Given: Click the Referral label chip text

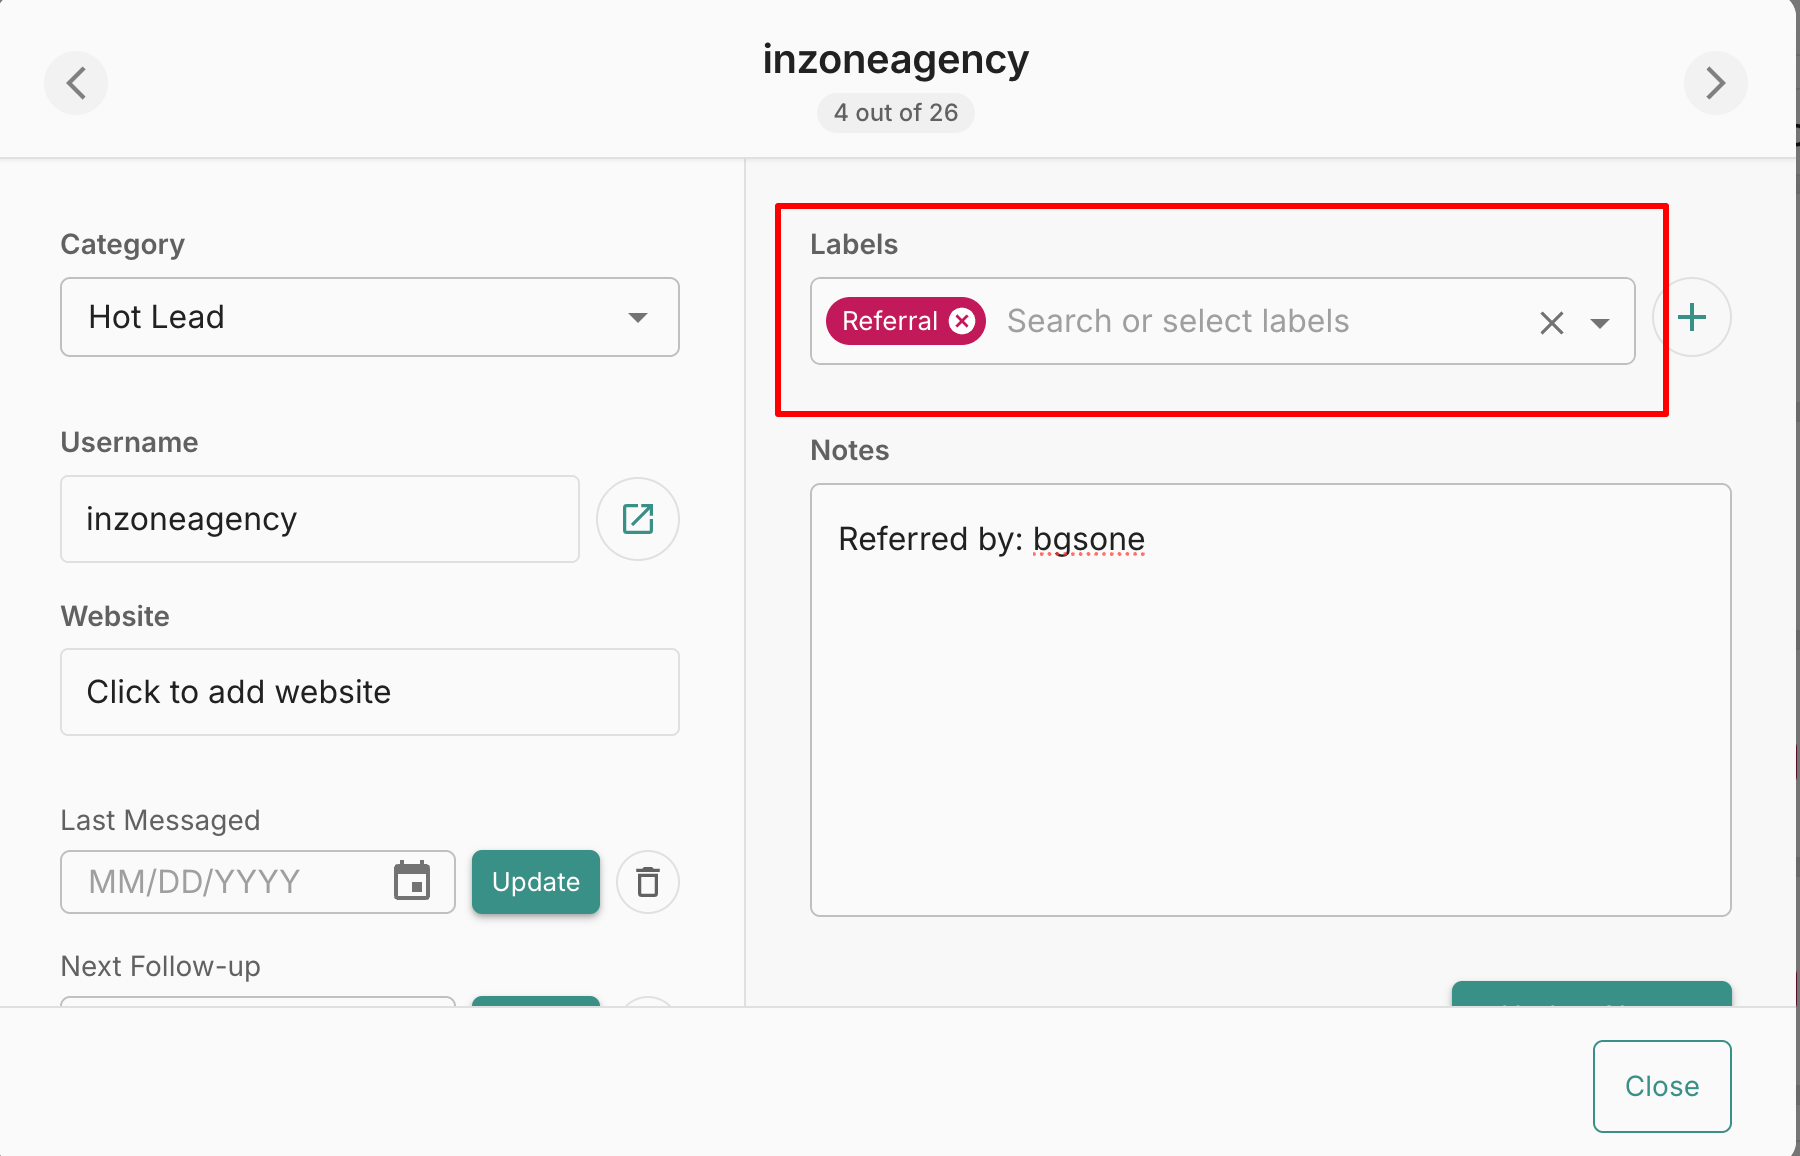Looking at the screenshot, I should pos(889,321).
